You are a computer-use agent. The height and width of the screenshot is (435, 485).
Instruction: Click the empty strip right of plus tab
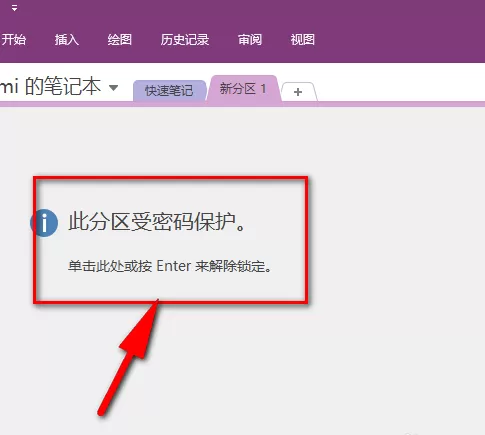point(400,87)
